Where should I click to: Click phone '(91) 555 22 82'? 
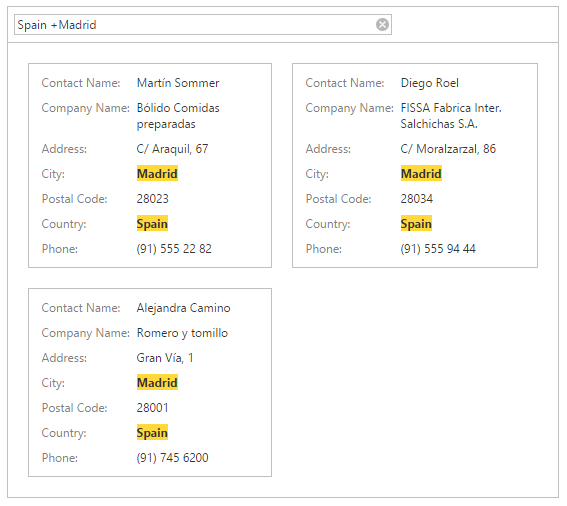[174, 248]
